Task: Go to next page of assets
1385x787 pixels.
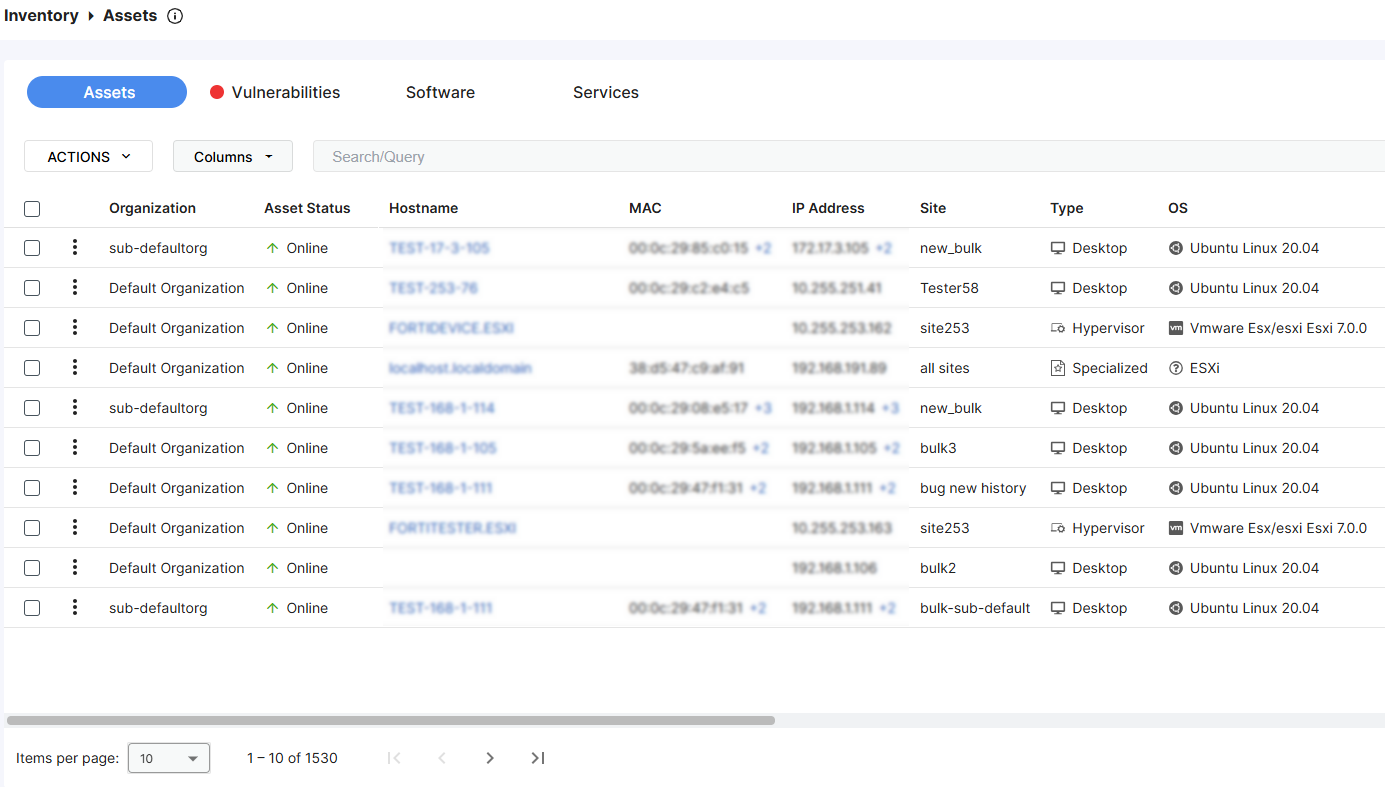Action: [x=490, y=758]
